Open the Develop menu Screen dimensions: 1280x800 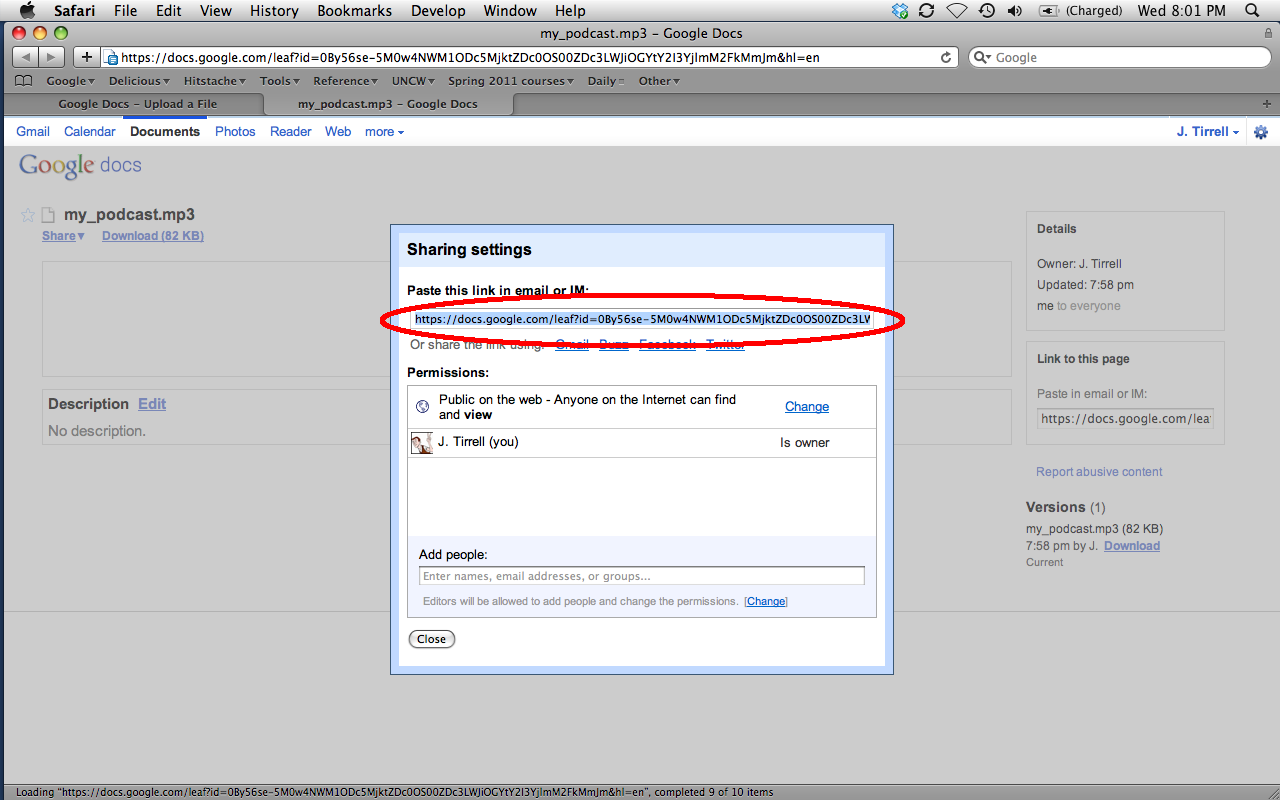pyautogui.click(x=438, y=11)
